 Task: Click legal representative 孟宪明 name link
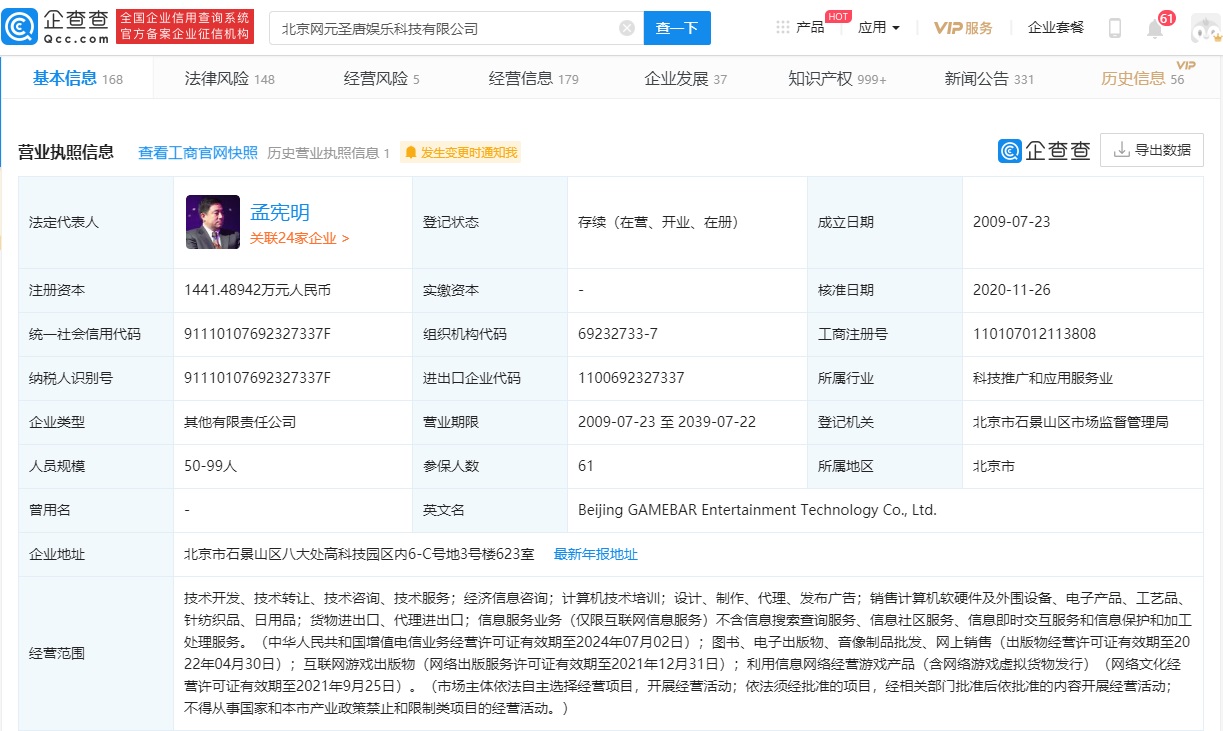(280, 212)
